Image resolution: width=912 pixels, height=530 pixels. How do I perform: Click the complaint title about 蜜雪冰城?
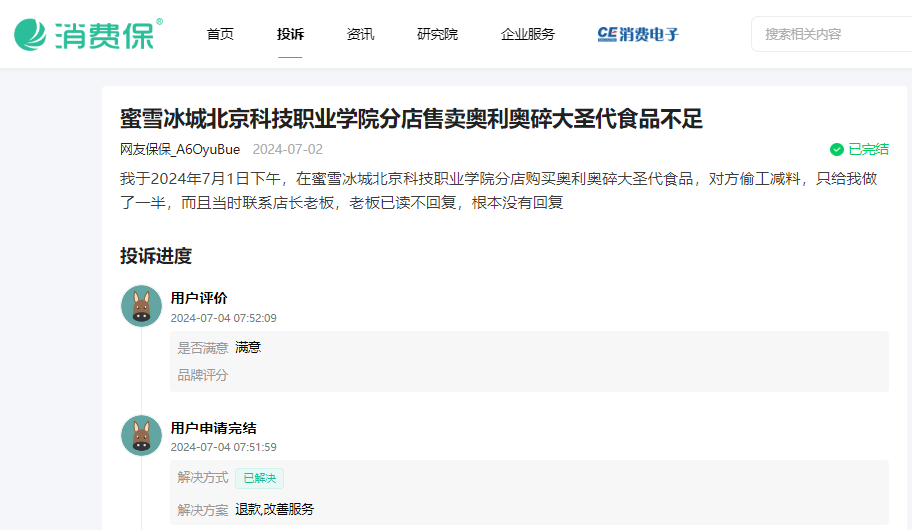tap(411, 119)
